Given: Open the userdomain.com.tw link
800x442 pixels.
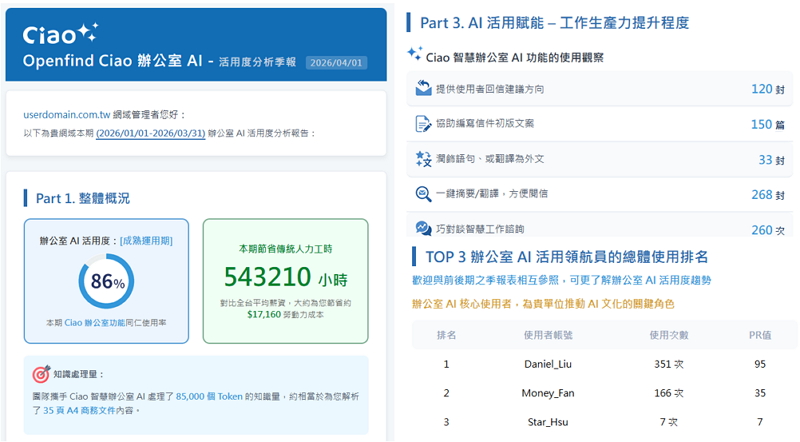Looking at the screenshot, I should pos(67,115).
